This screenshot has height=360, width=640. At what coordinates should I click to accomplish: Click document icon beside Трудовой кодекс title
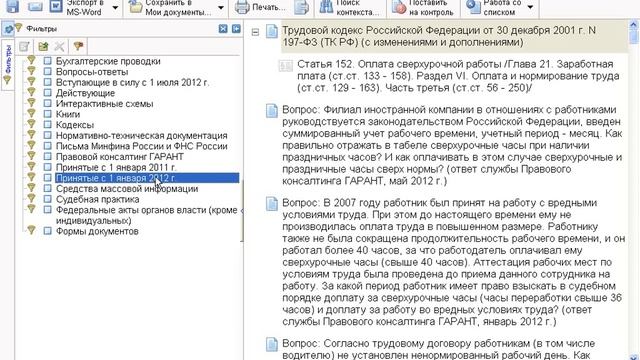(x=272, y=31)
